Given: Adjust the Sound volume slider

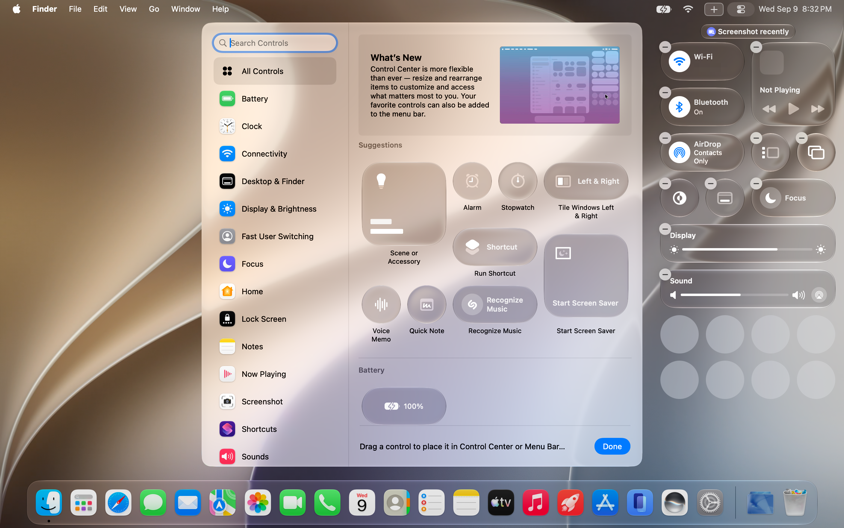Looking at the screenshot, I should 734,295.
